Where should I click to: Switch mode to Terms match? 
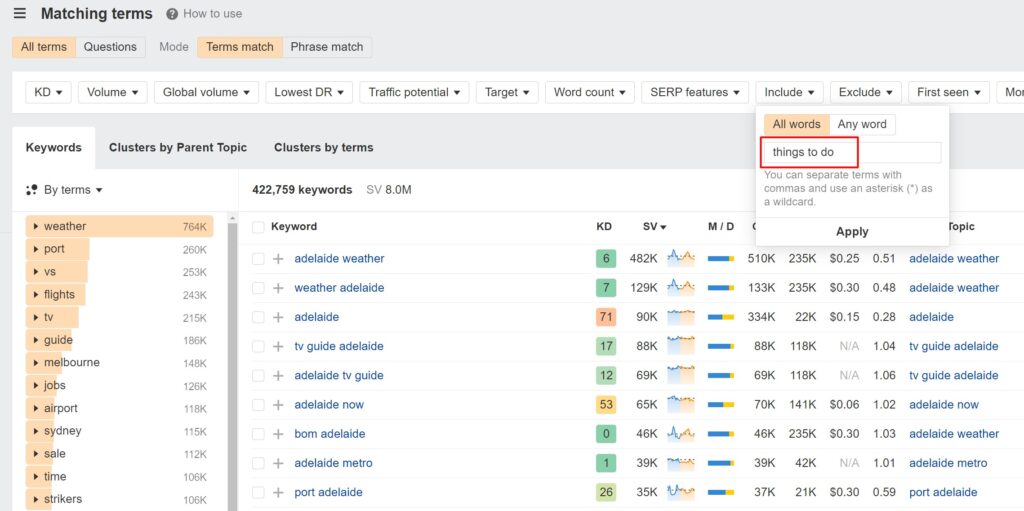240,47
